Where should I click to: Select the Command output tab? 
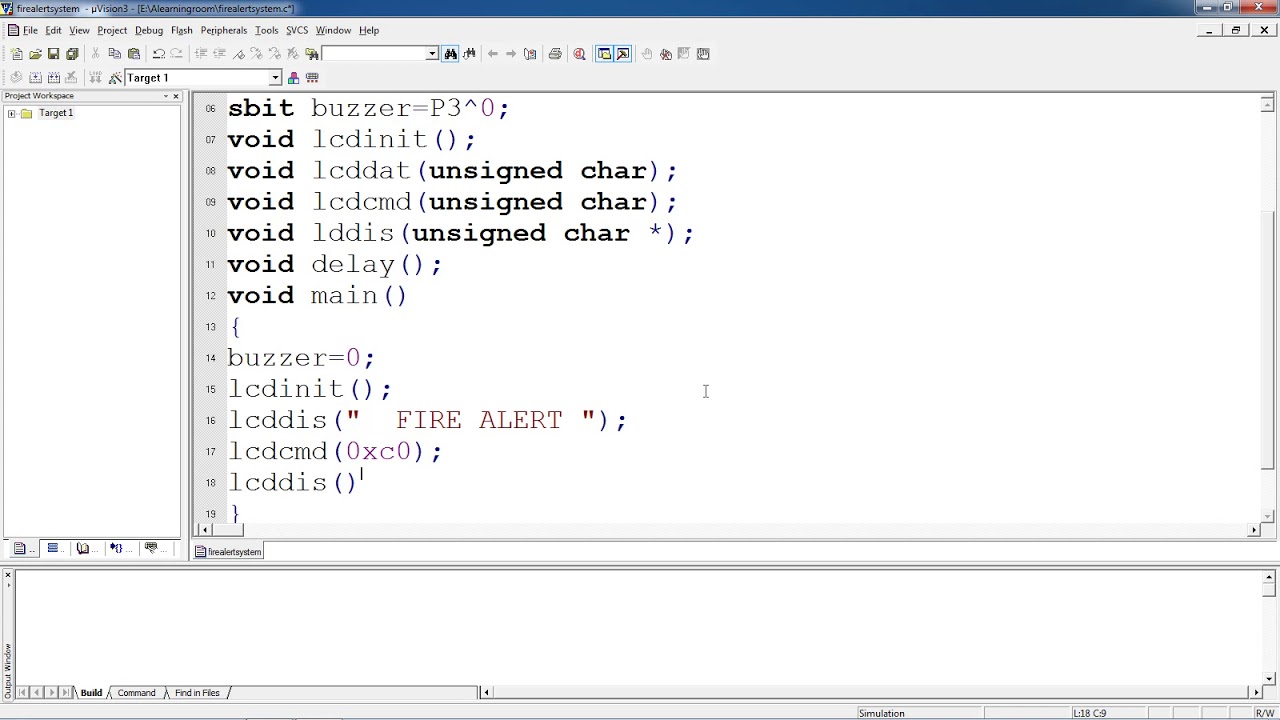136,693
